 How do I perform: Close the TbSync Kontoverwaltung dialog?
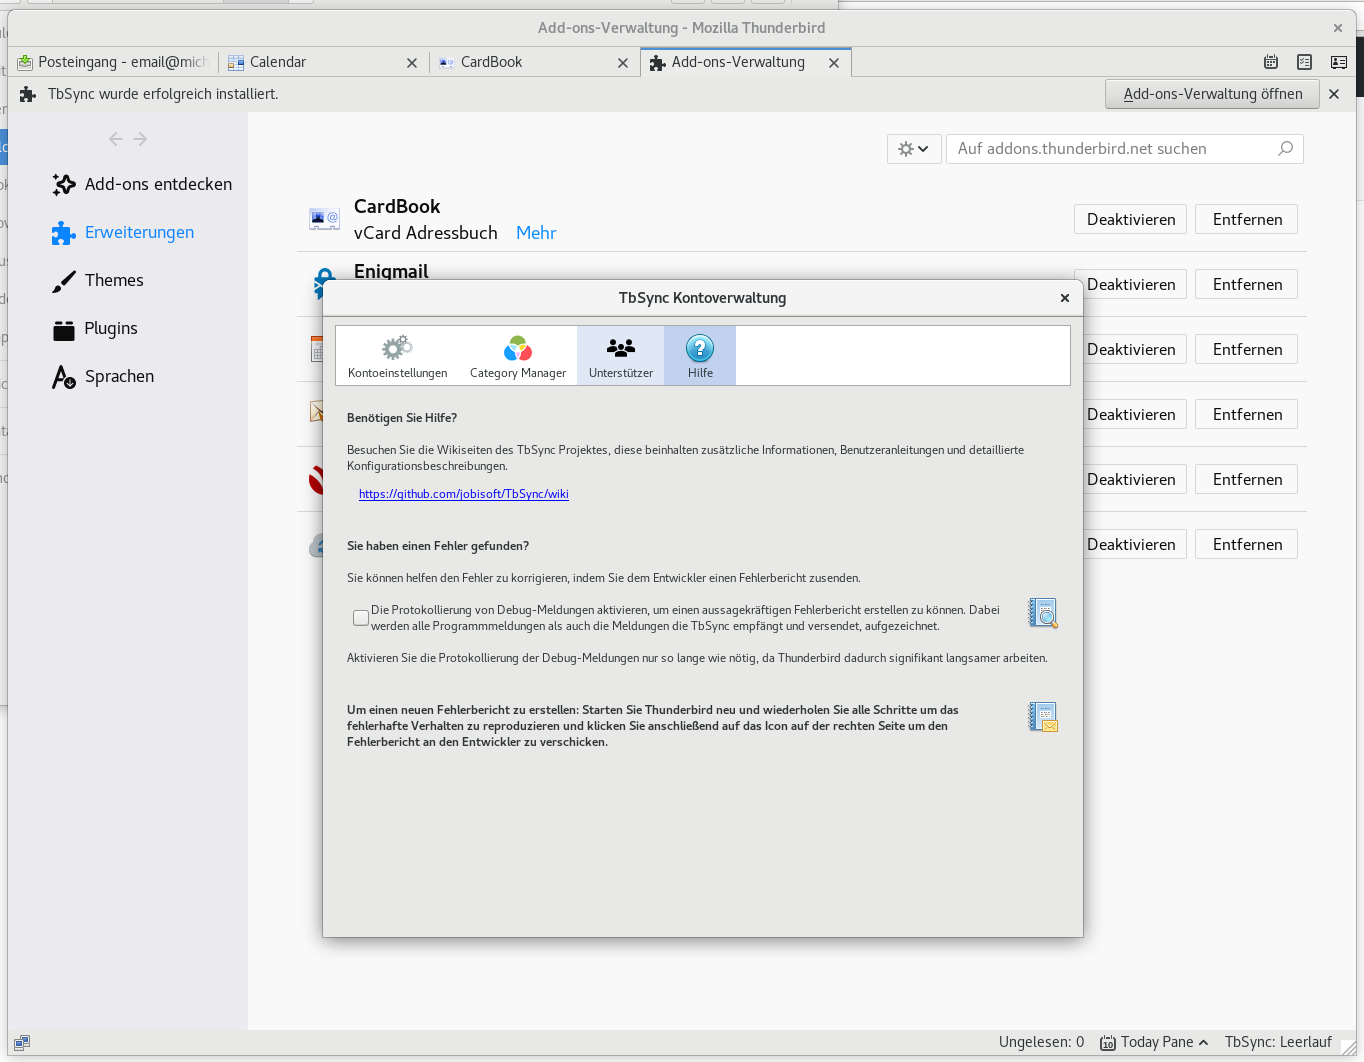1065,298
